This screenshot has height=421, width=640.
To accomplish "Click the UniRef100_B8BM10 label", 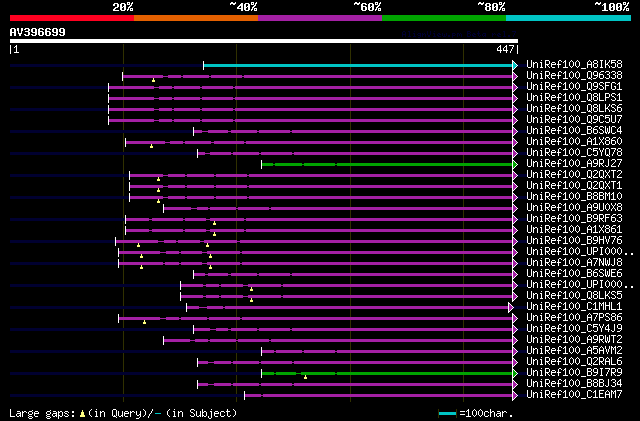I will click(574, 197).
